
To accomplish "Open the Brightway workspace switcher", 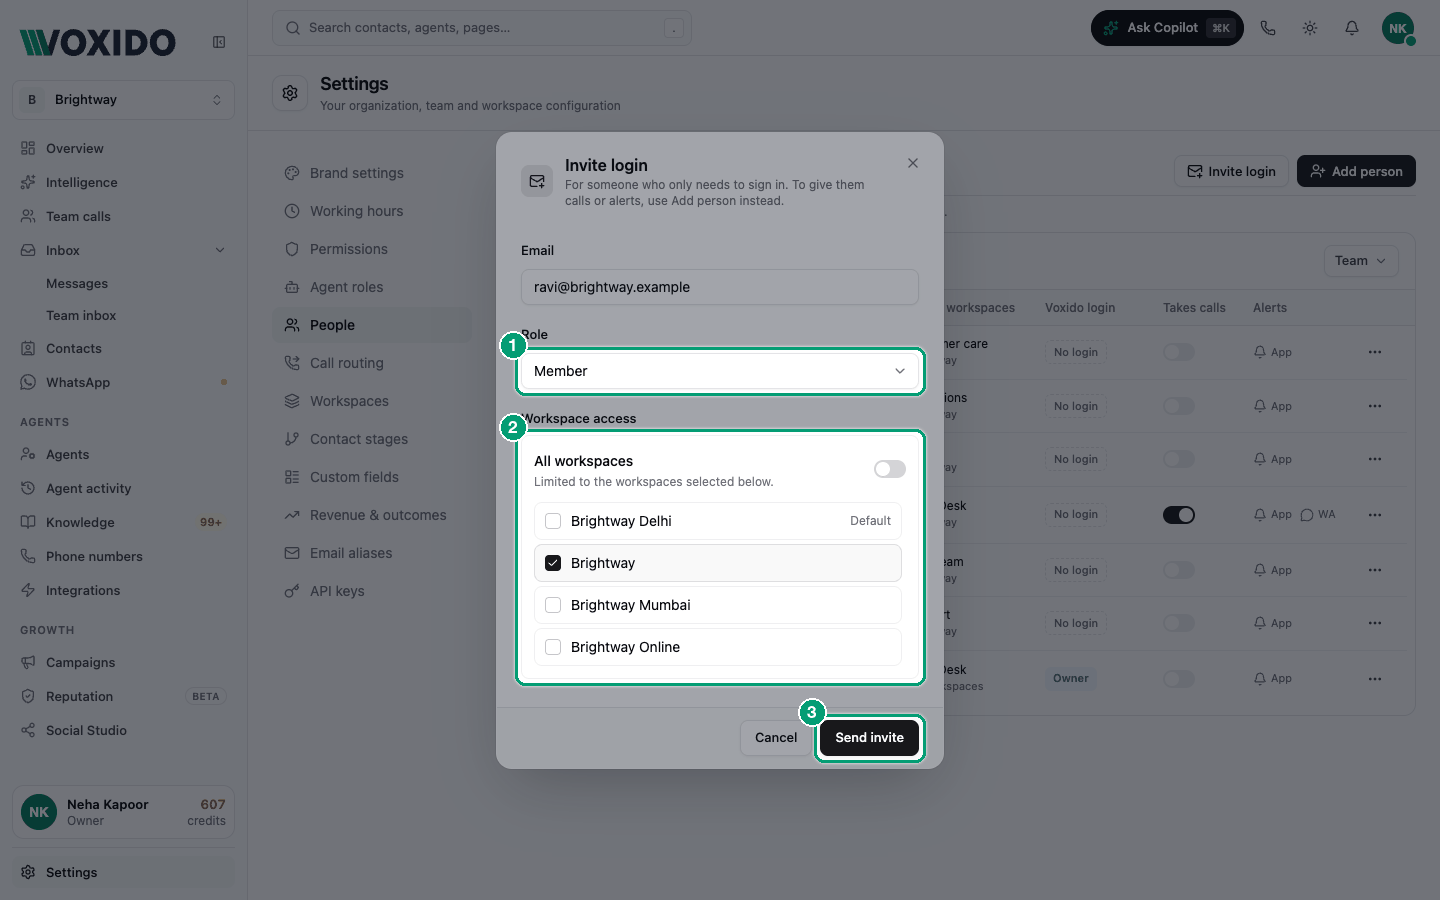I will pos(124,100).
